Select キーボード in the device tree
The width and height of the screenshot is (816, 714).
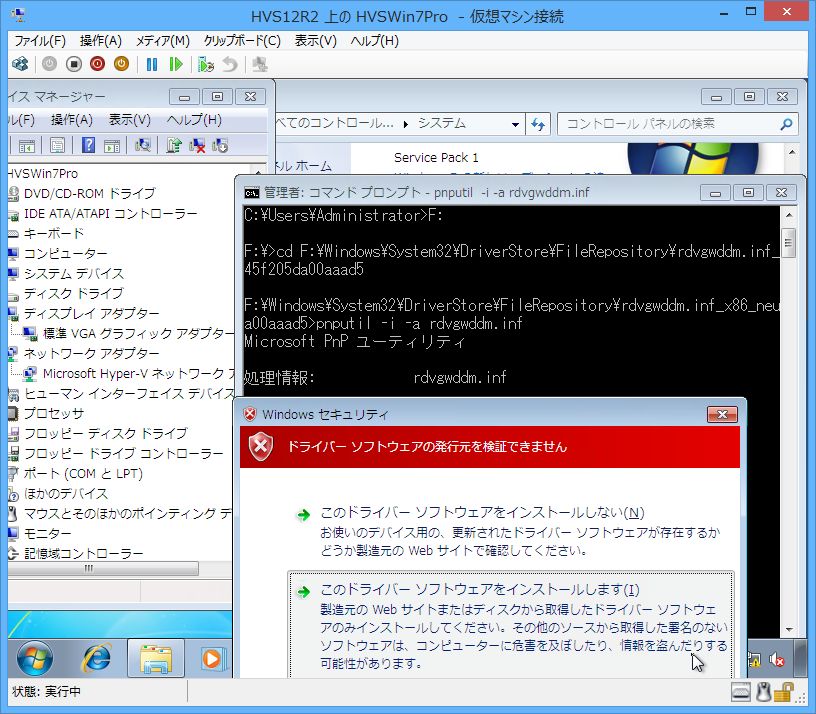(x=54, y=233)
